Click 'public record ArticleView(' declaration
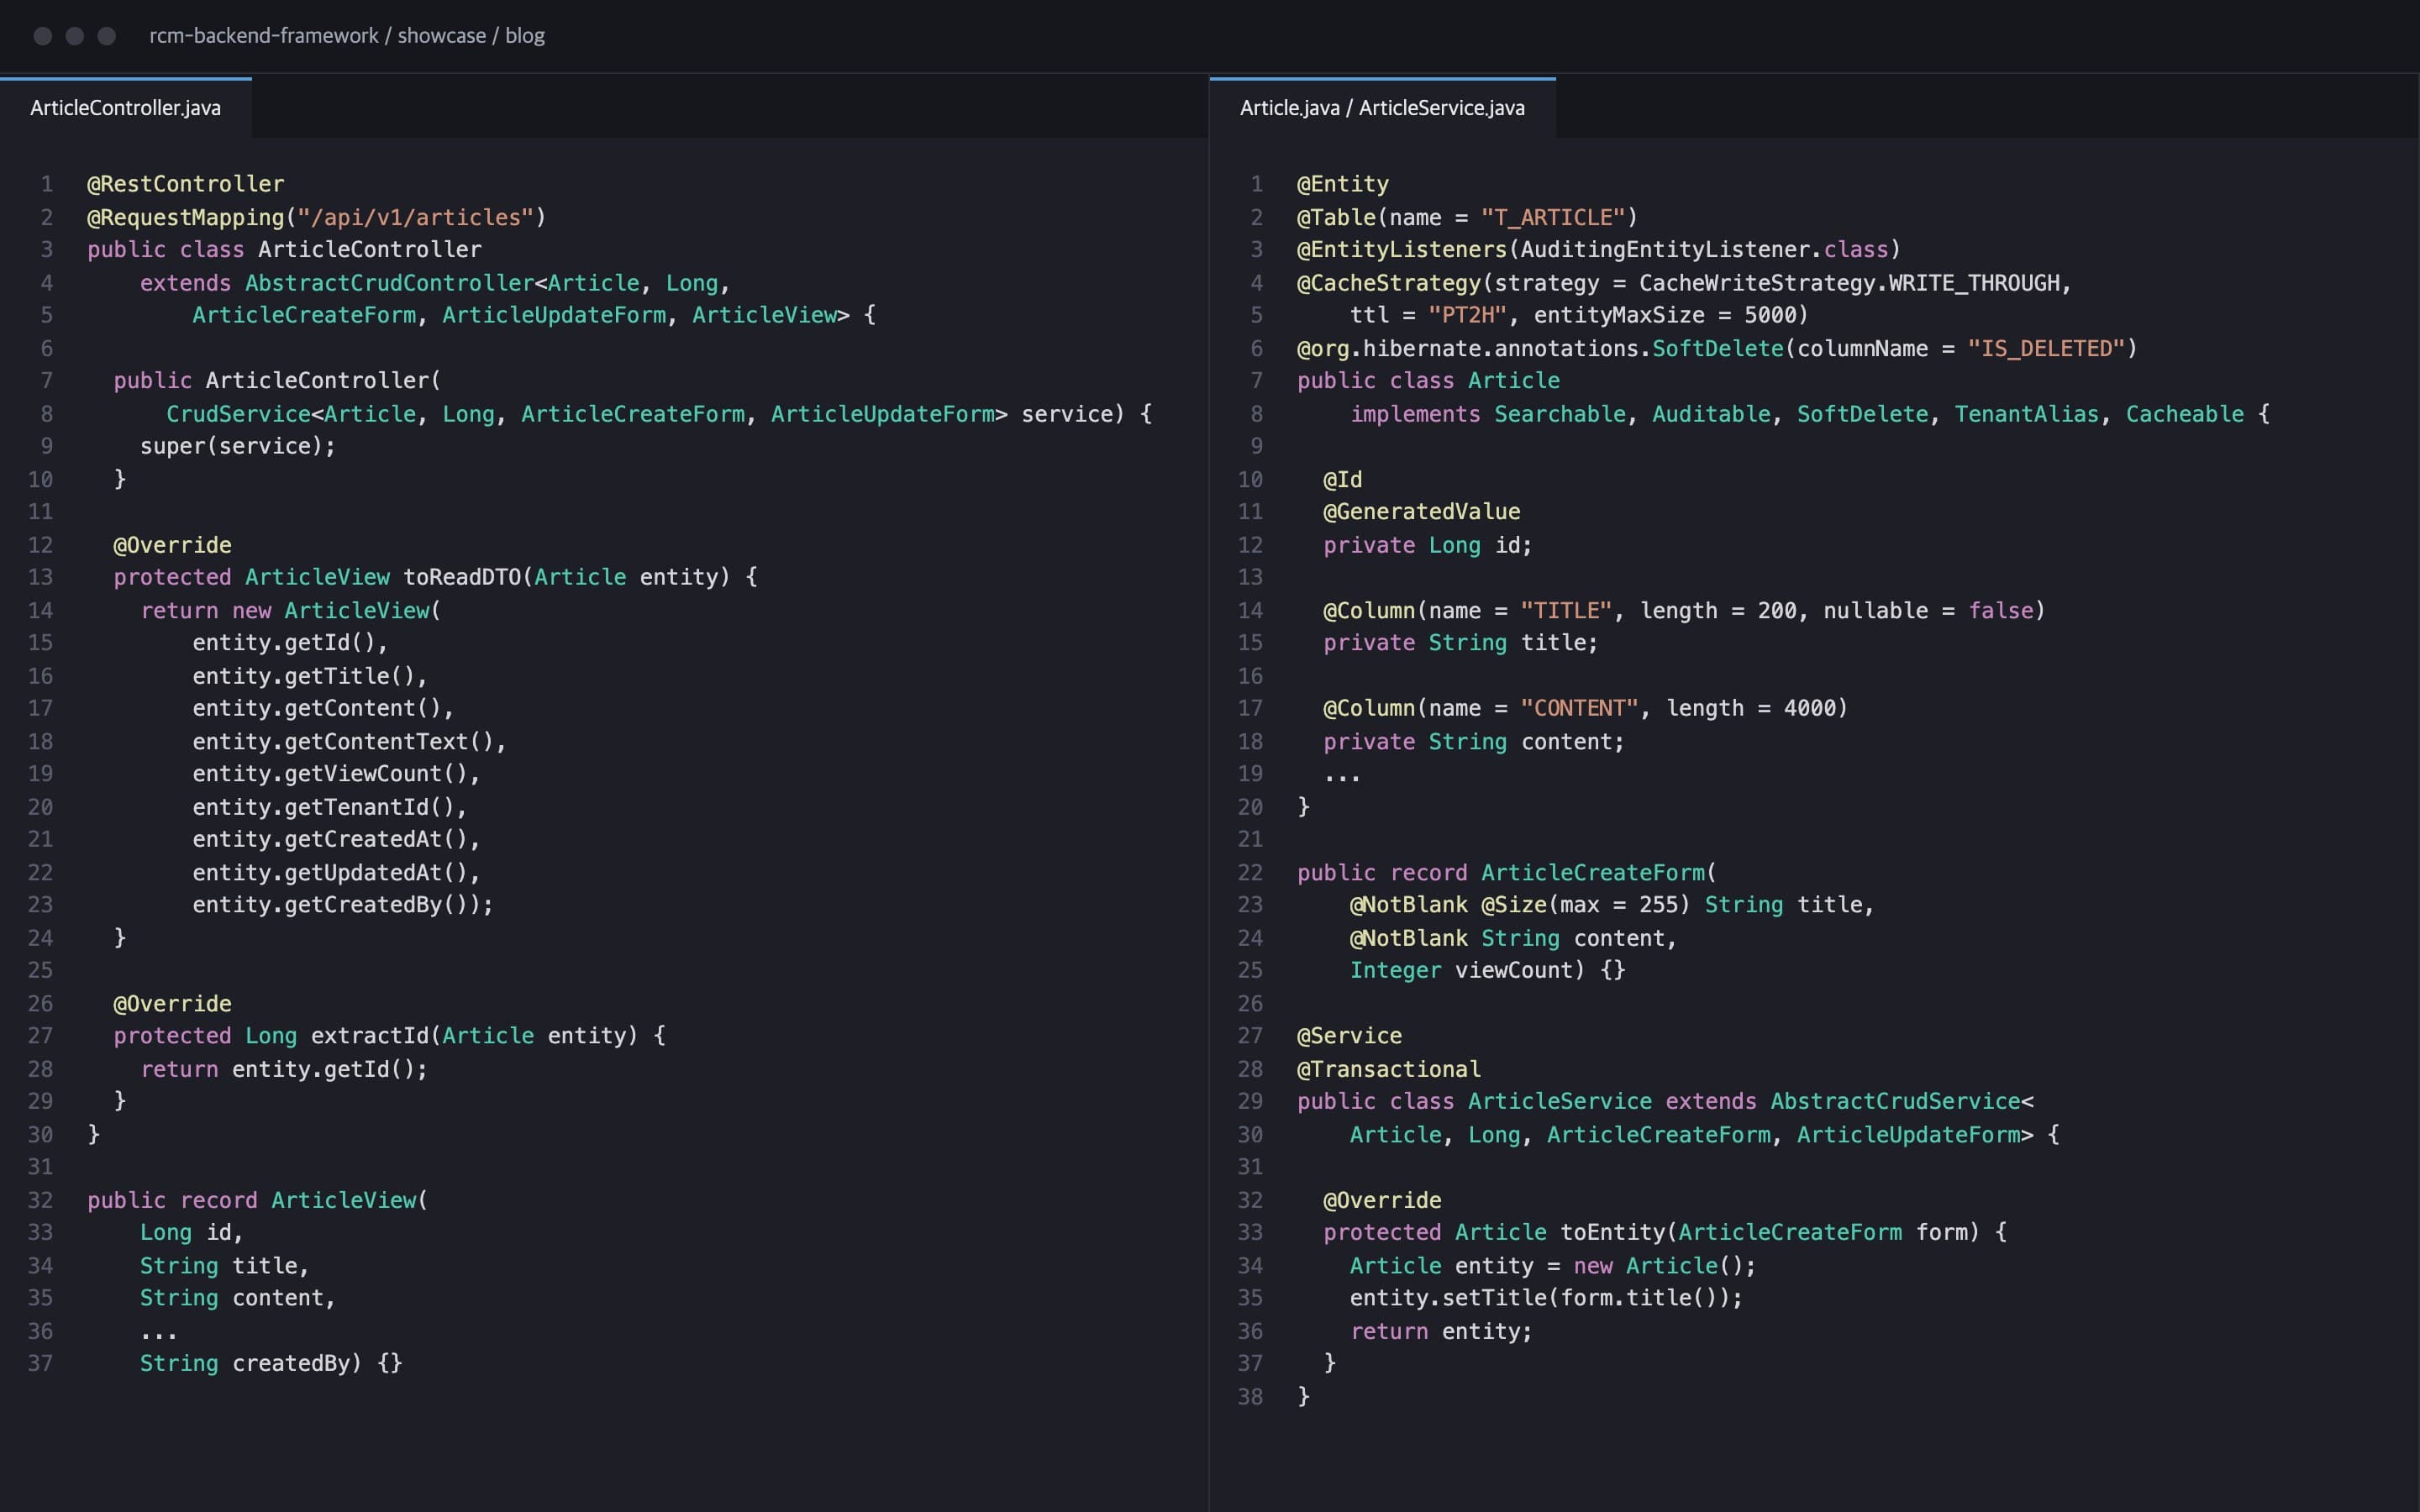 (258, 1200)
